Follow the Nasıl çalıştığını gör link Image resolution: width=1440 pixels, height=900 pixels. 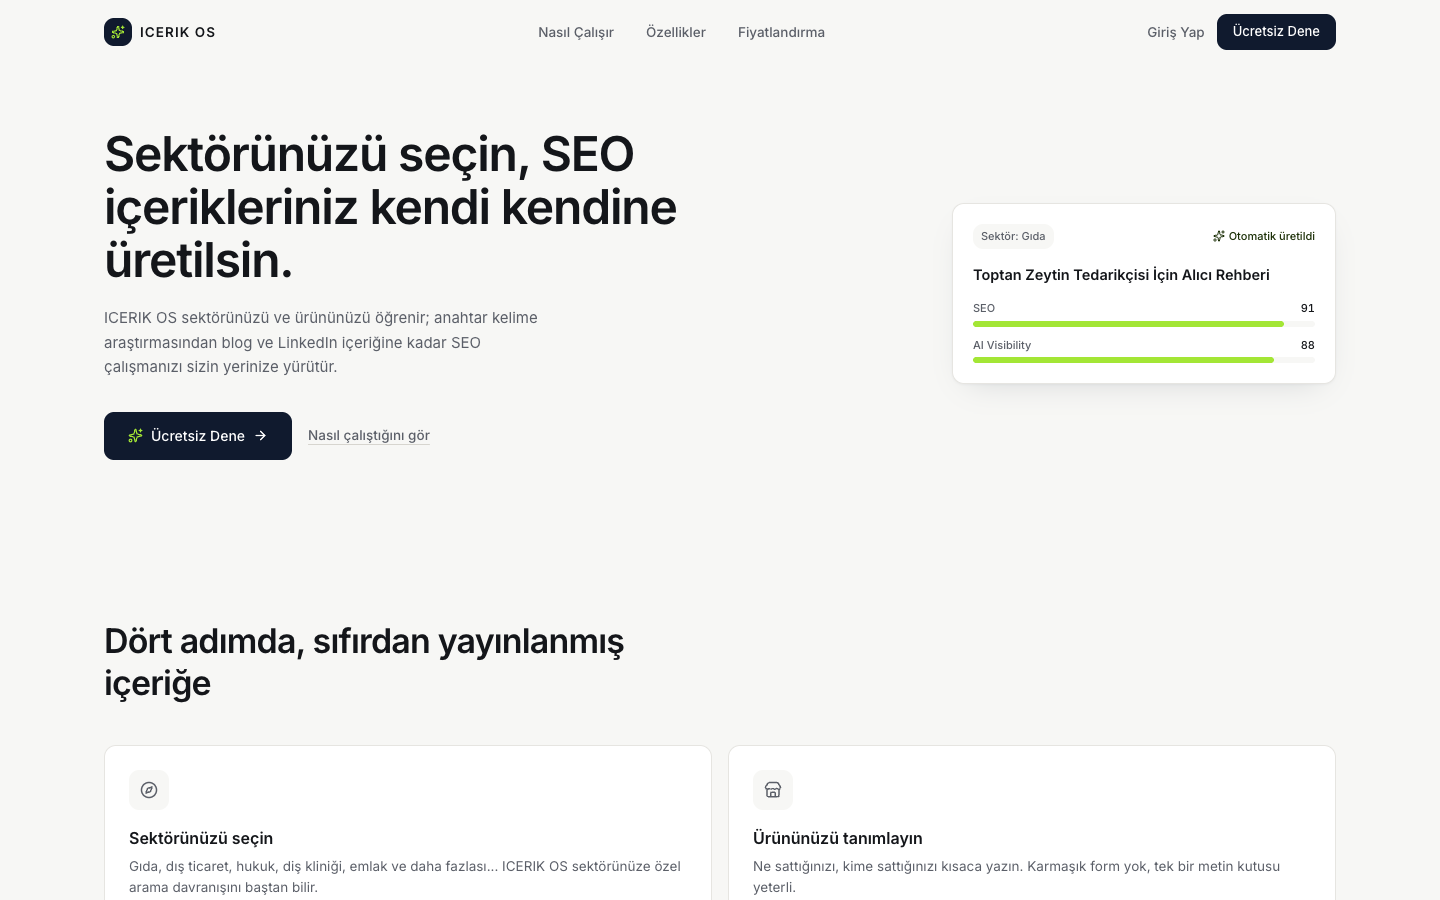369,435
